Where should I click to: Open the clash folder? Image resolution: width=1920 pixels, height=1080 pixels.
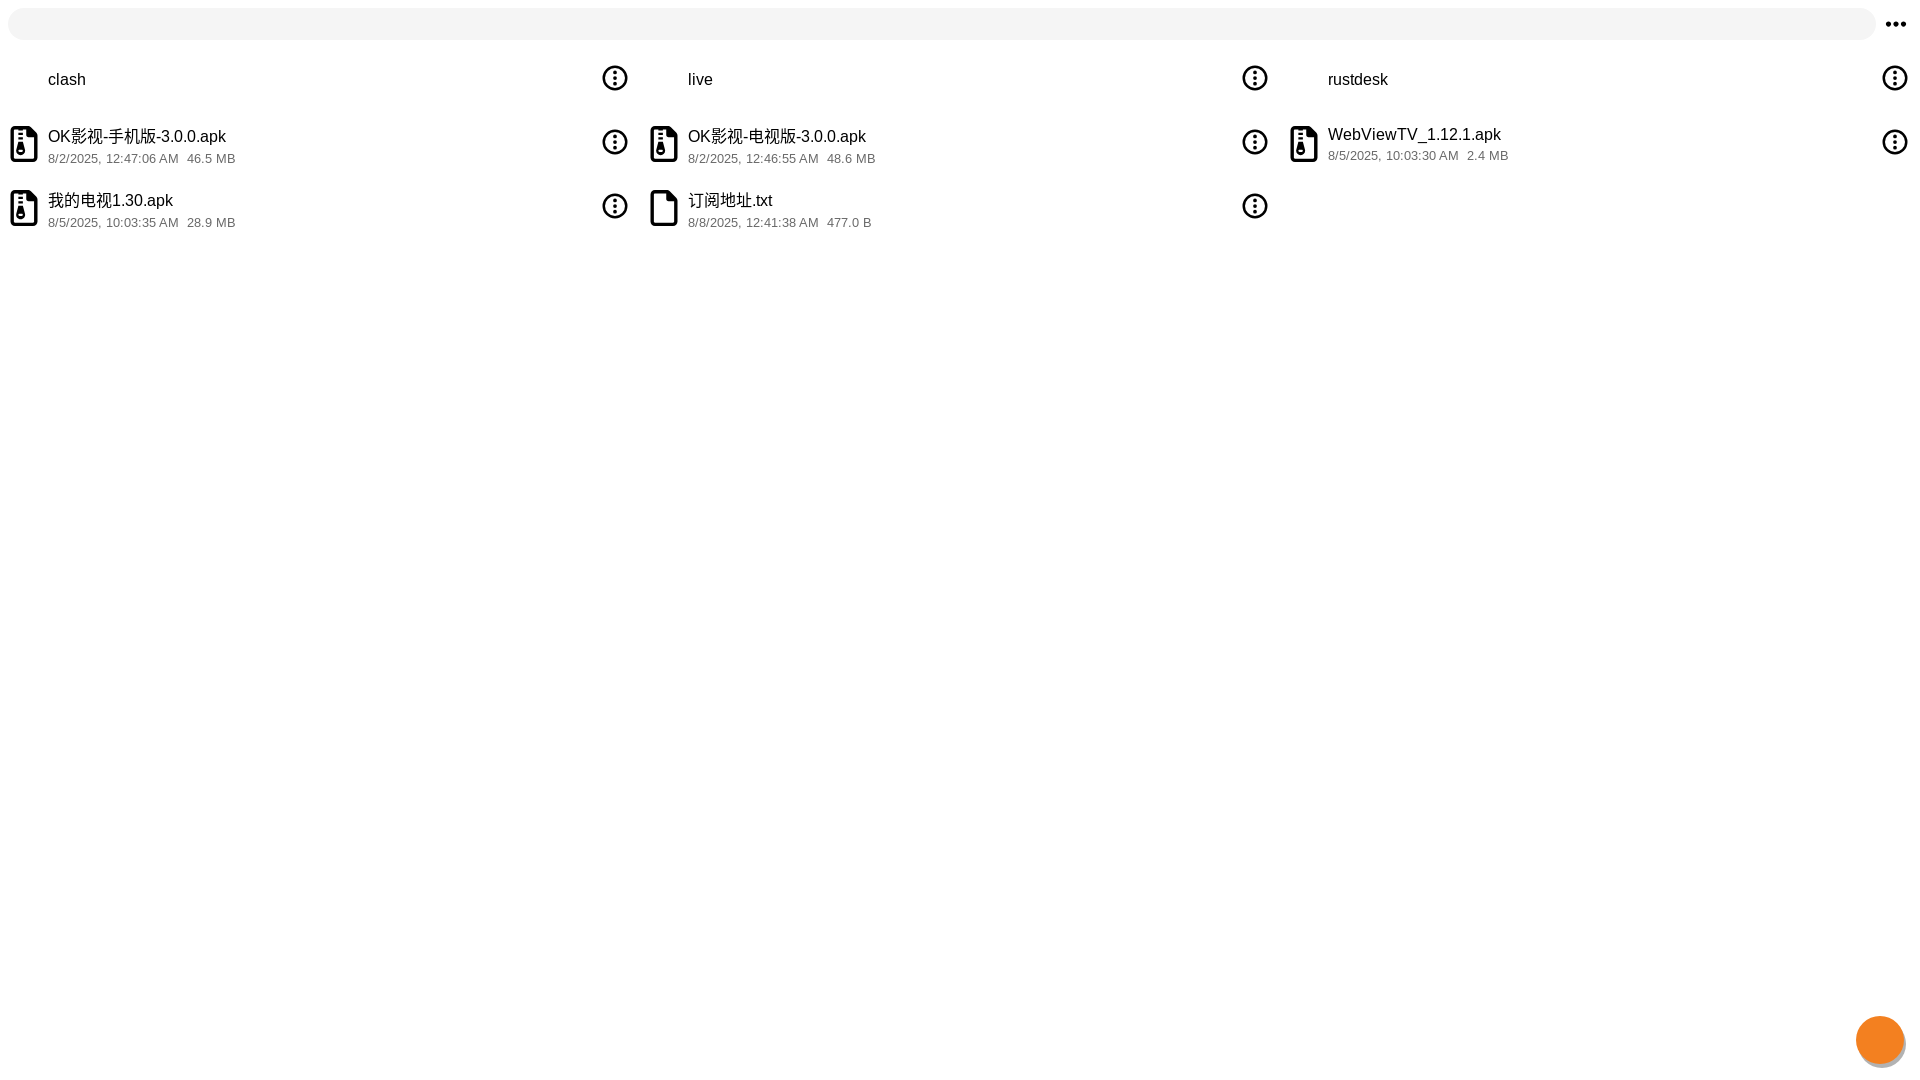(67, 80)
